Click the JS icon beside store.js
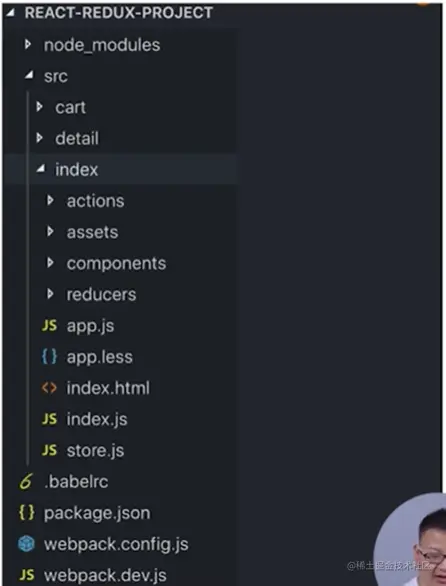 click(x=49, y=450)
